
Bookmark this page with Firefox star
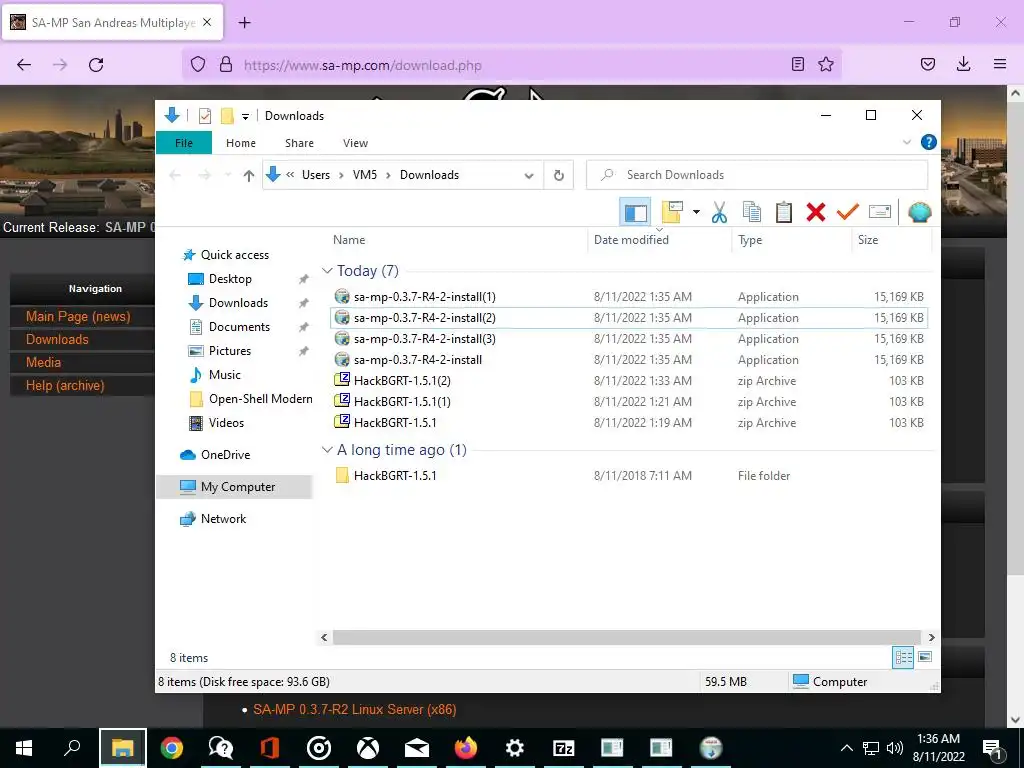[825, 65]
